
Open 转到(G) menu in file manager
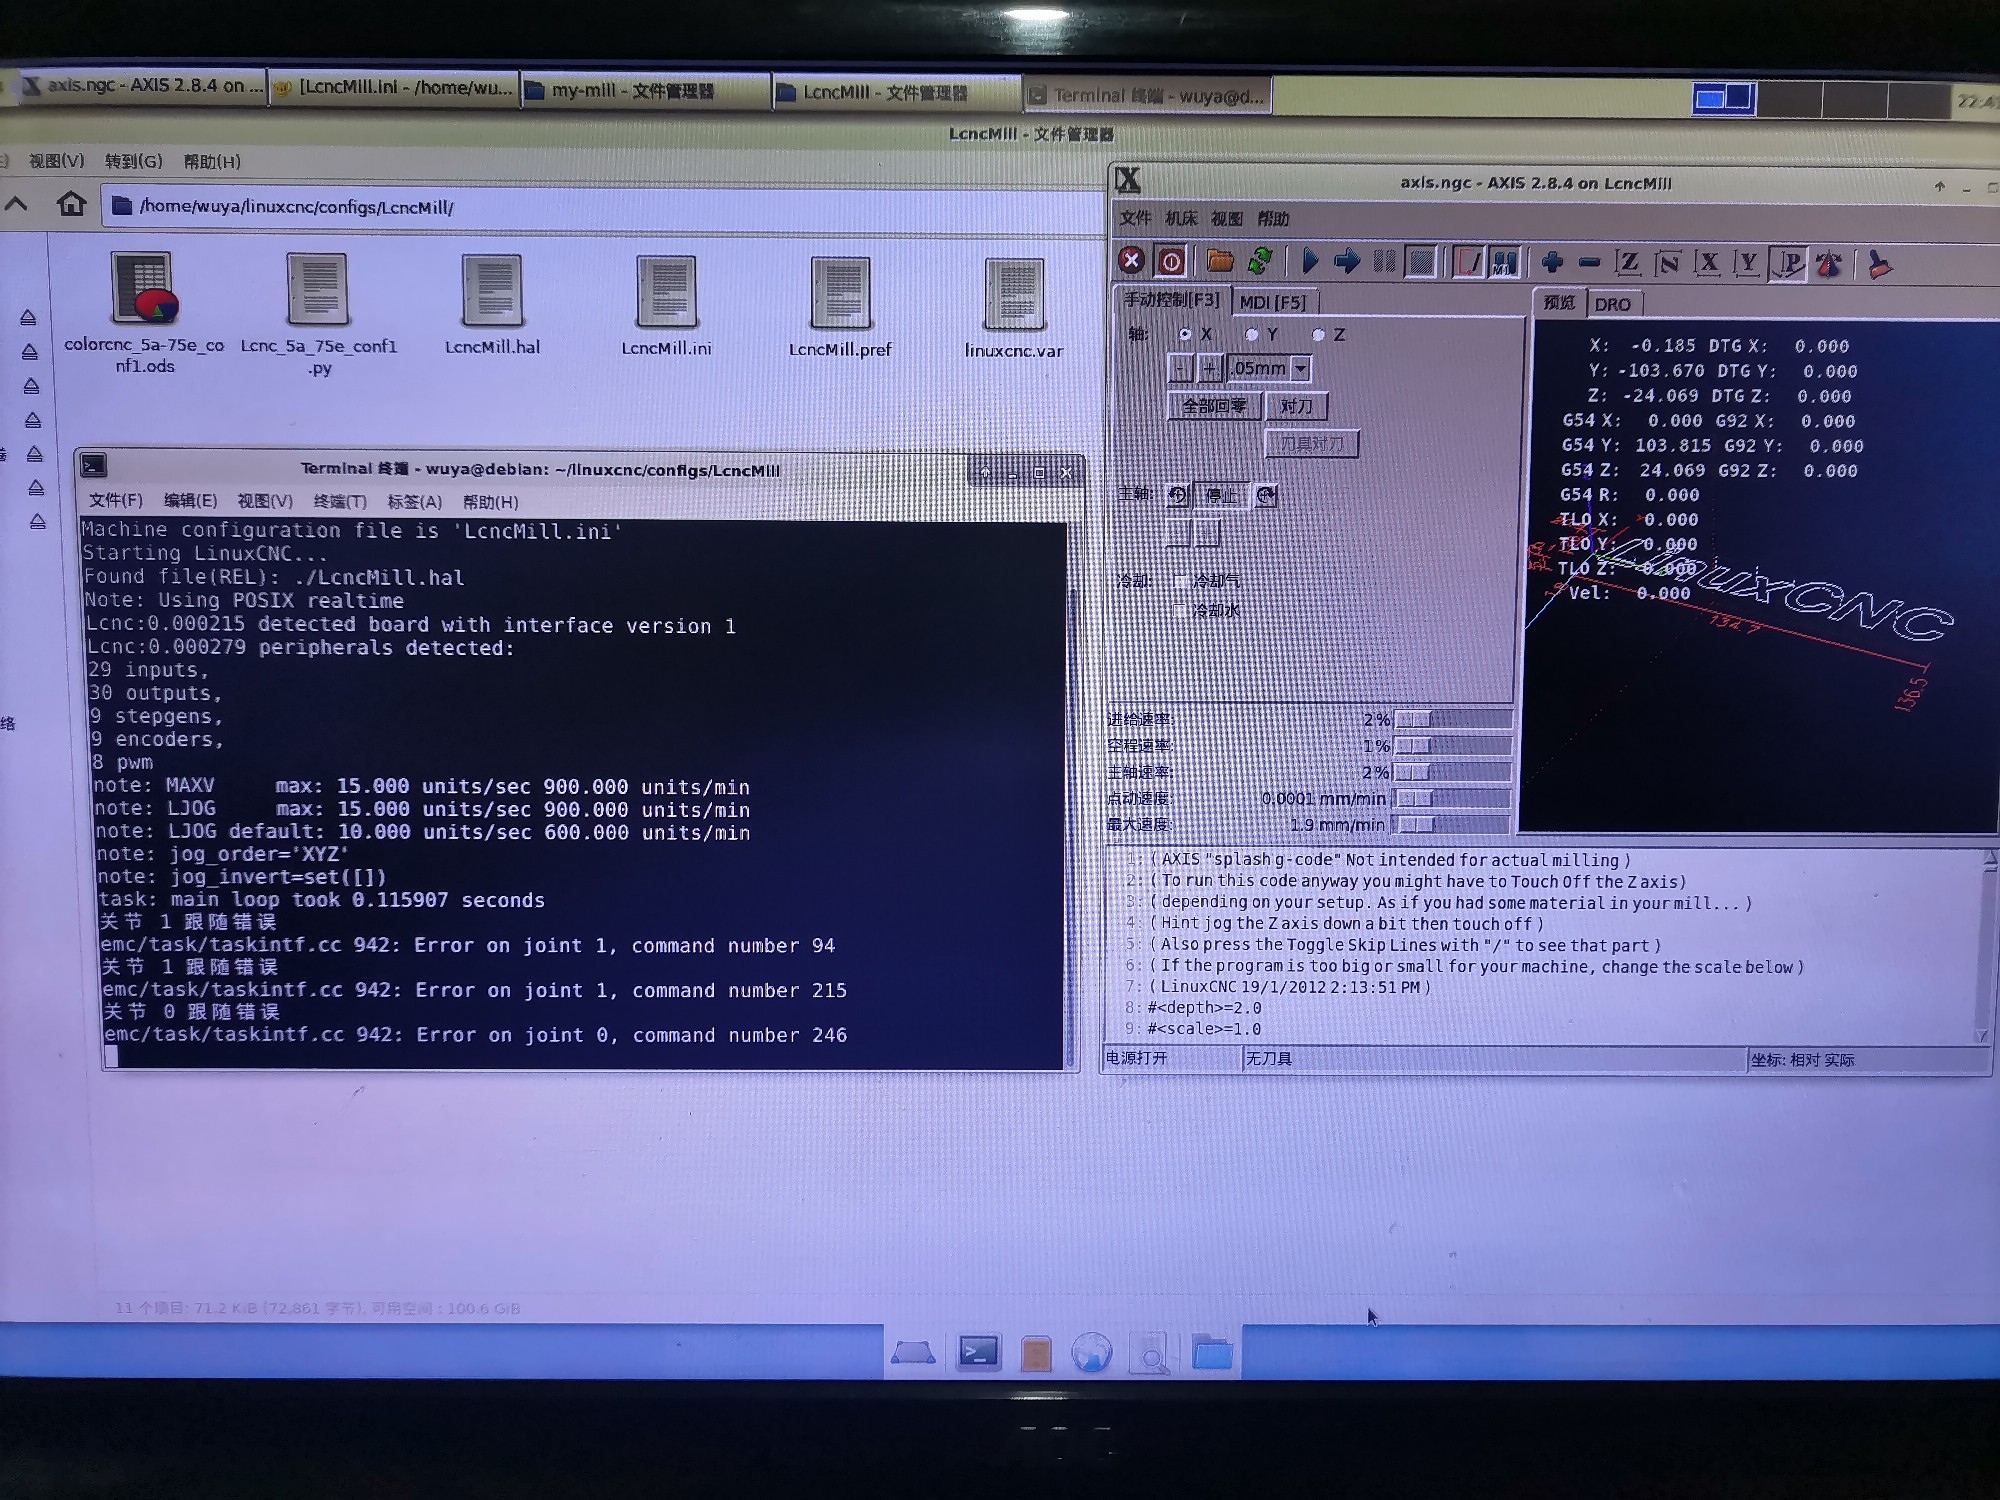pos(133,161)
